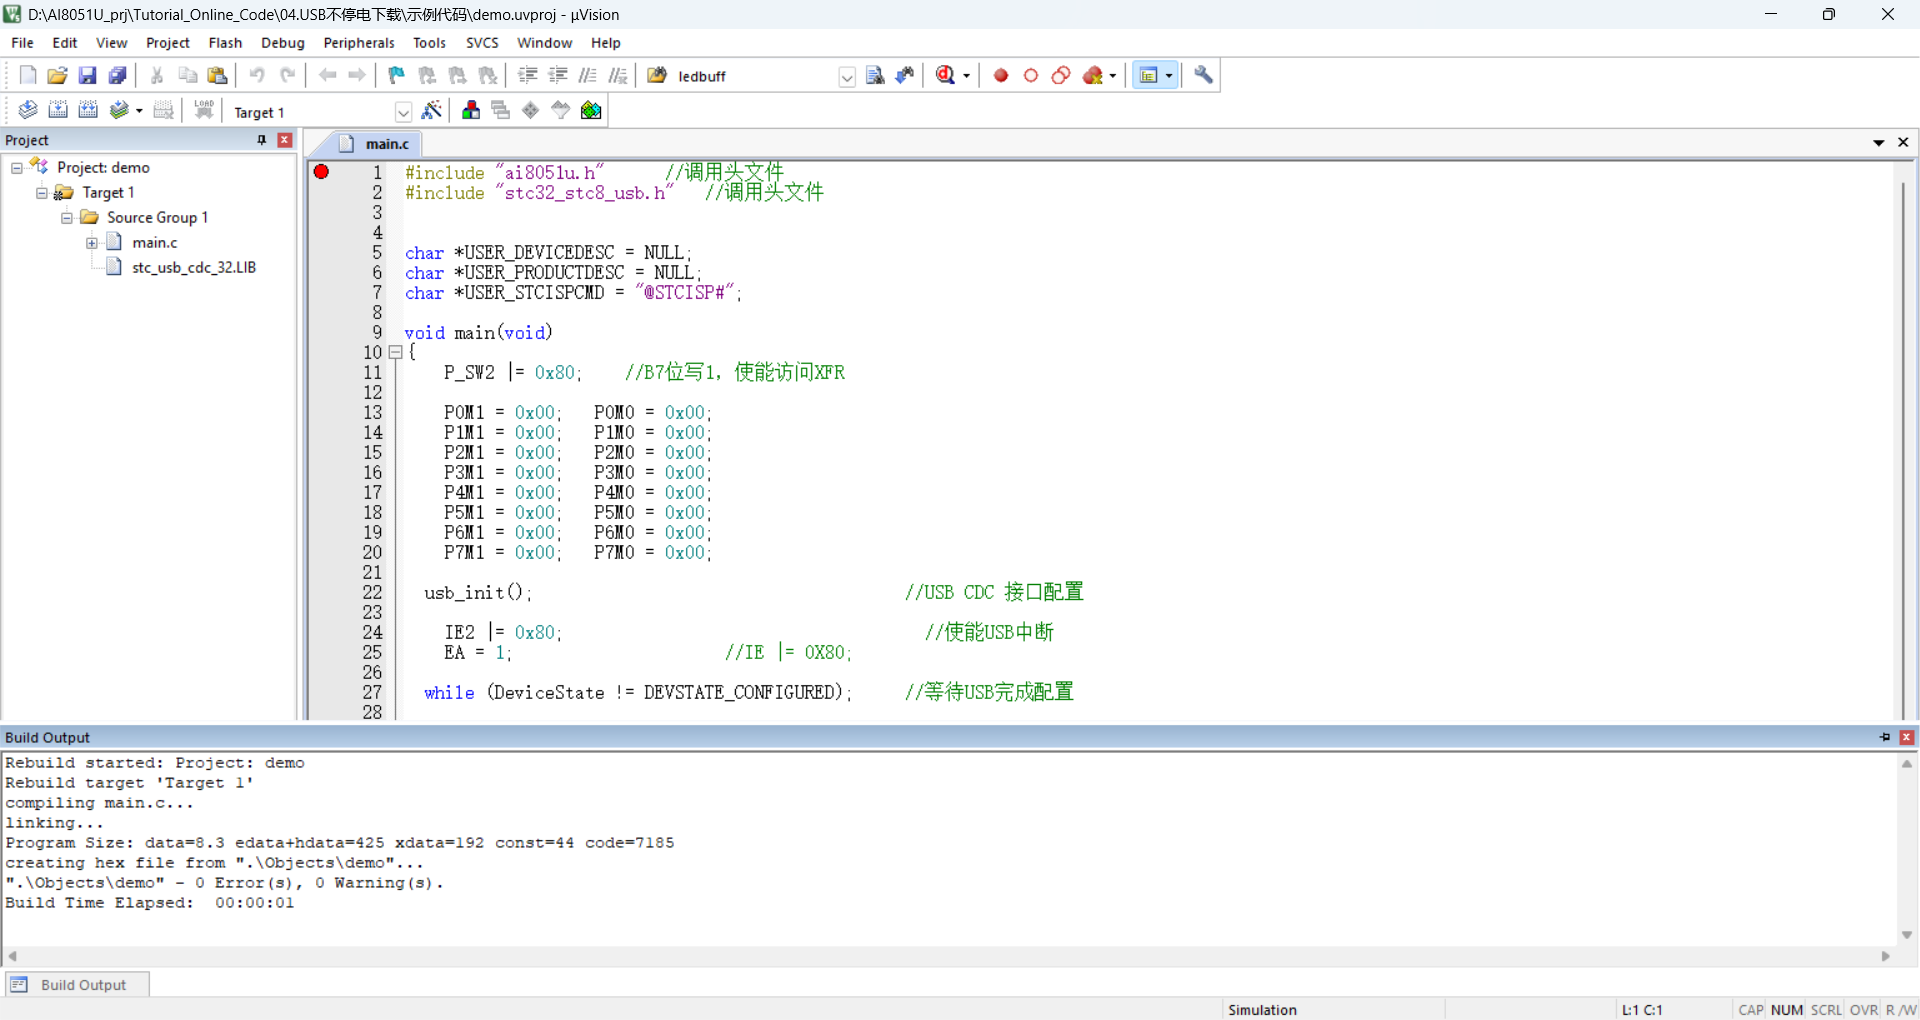The image size is (1920, 1020).
Task: Click the Paste toolbar icon
Action: [x=217, y=75]
